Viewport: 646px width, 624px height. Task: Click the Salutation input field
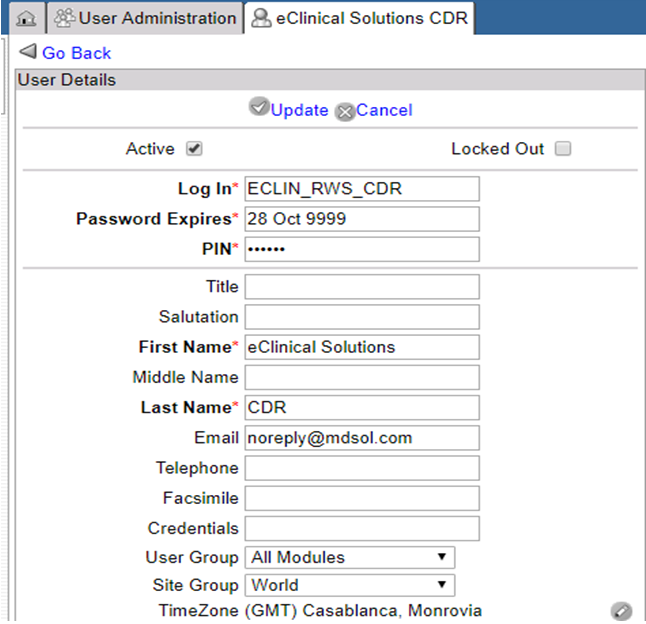tap(362, 317)
